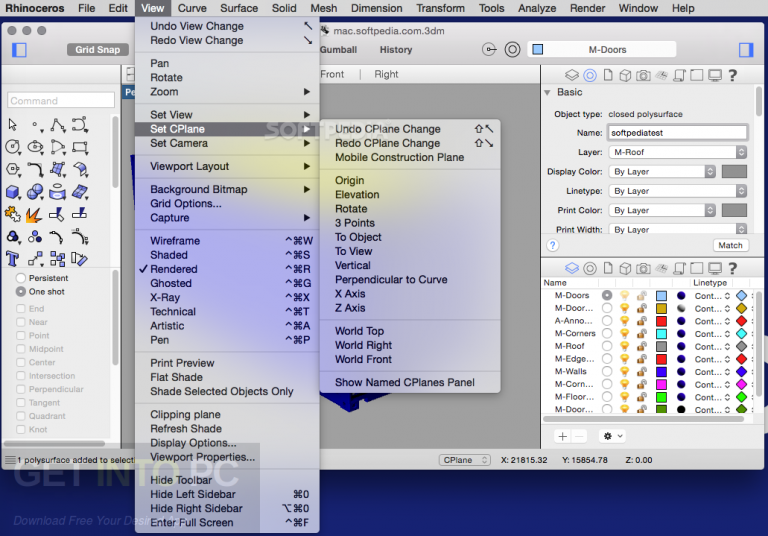Open the Display Color dropdown
The image size is (768, 536).
[x=663, y=171]
